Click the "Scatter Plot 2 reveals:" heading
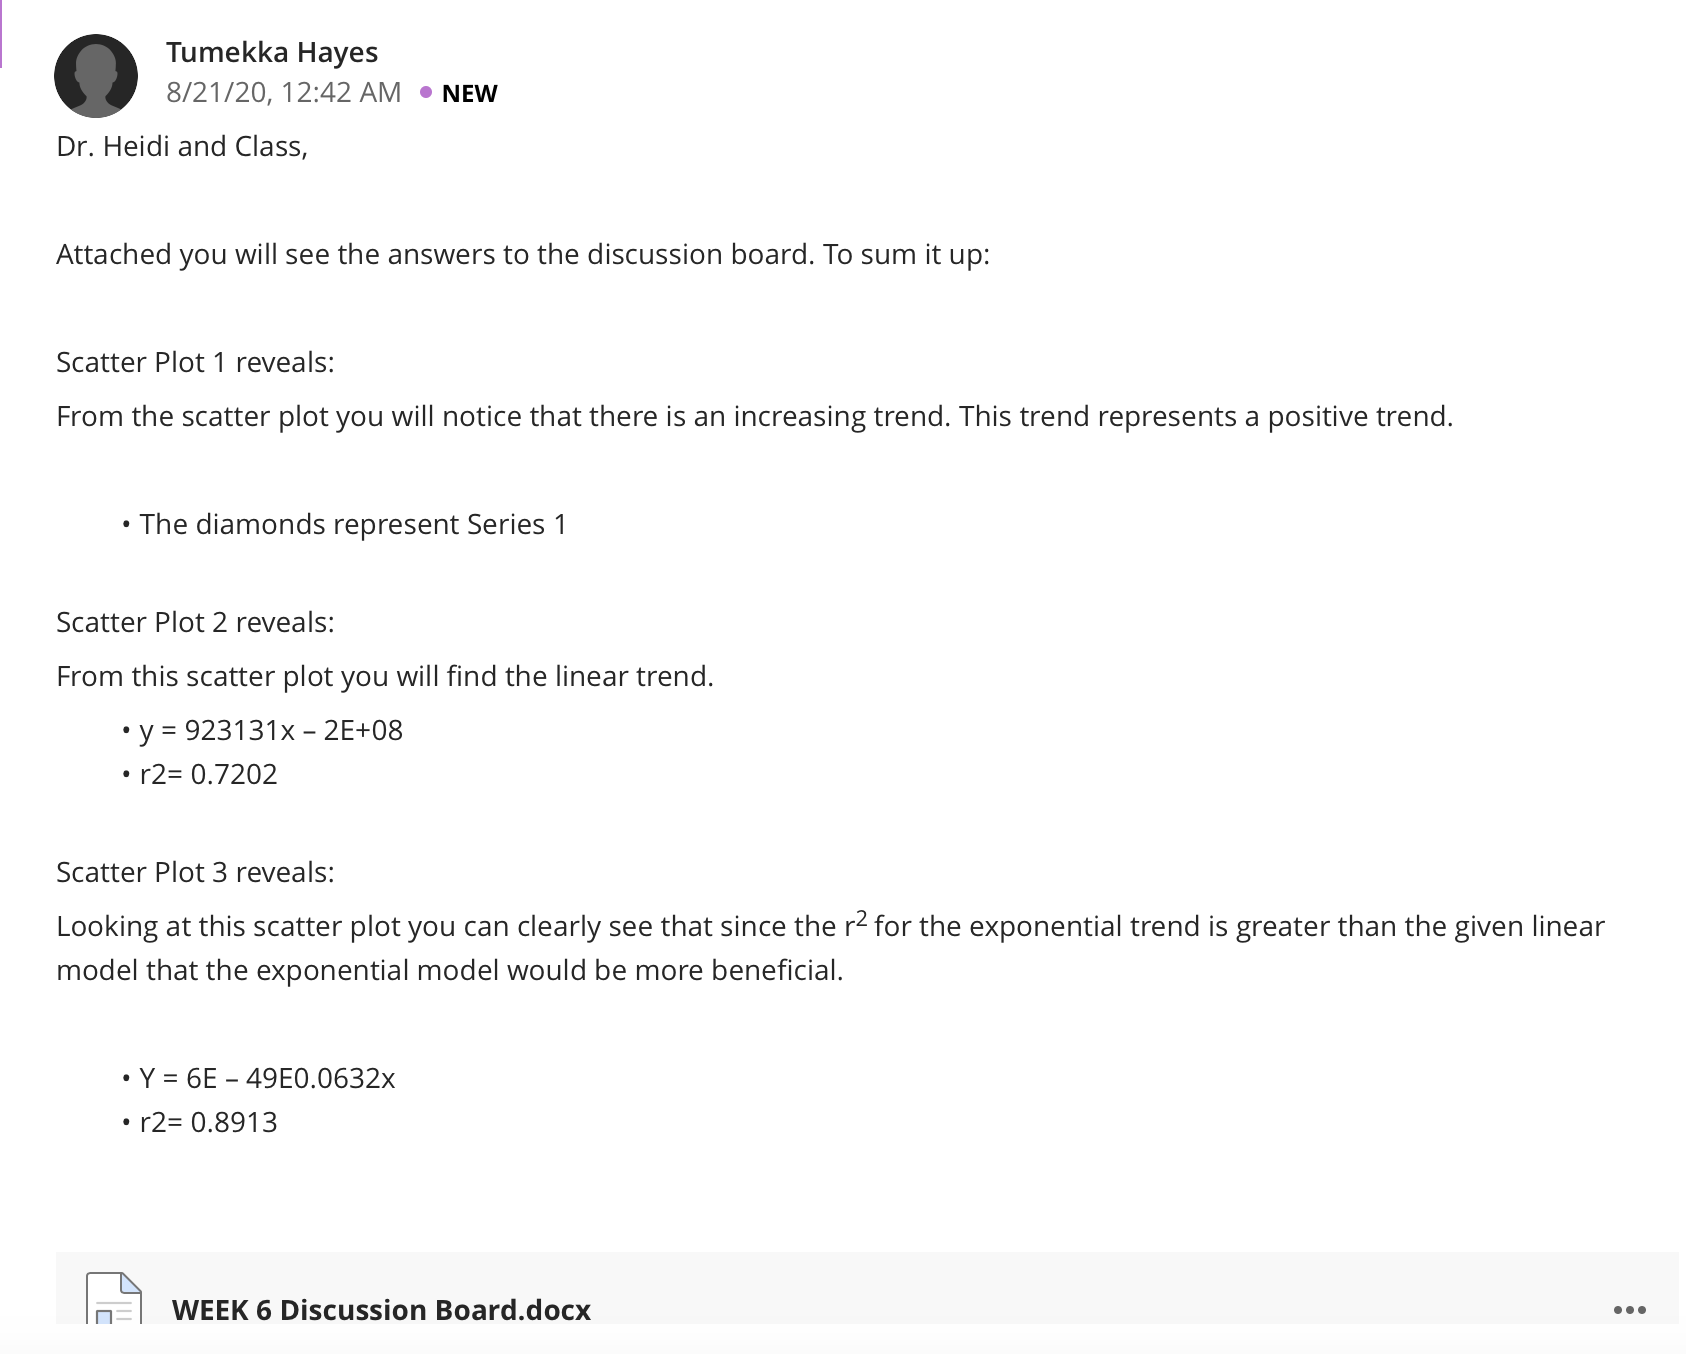This screenshot has height=1354, width=1686. tap(195, 622)
